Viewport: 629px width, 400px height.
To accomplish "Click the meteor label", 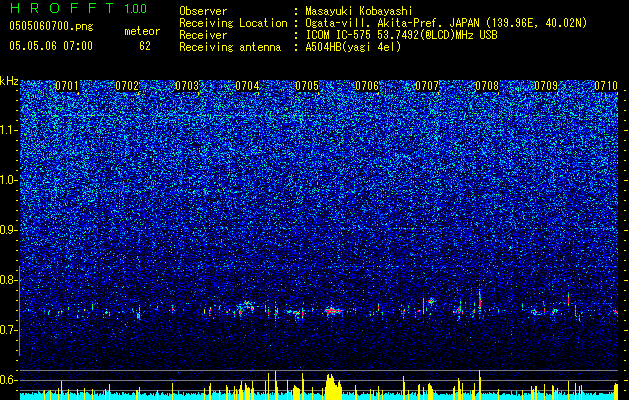I will click(142, 31).
